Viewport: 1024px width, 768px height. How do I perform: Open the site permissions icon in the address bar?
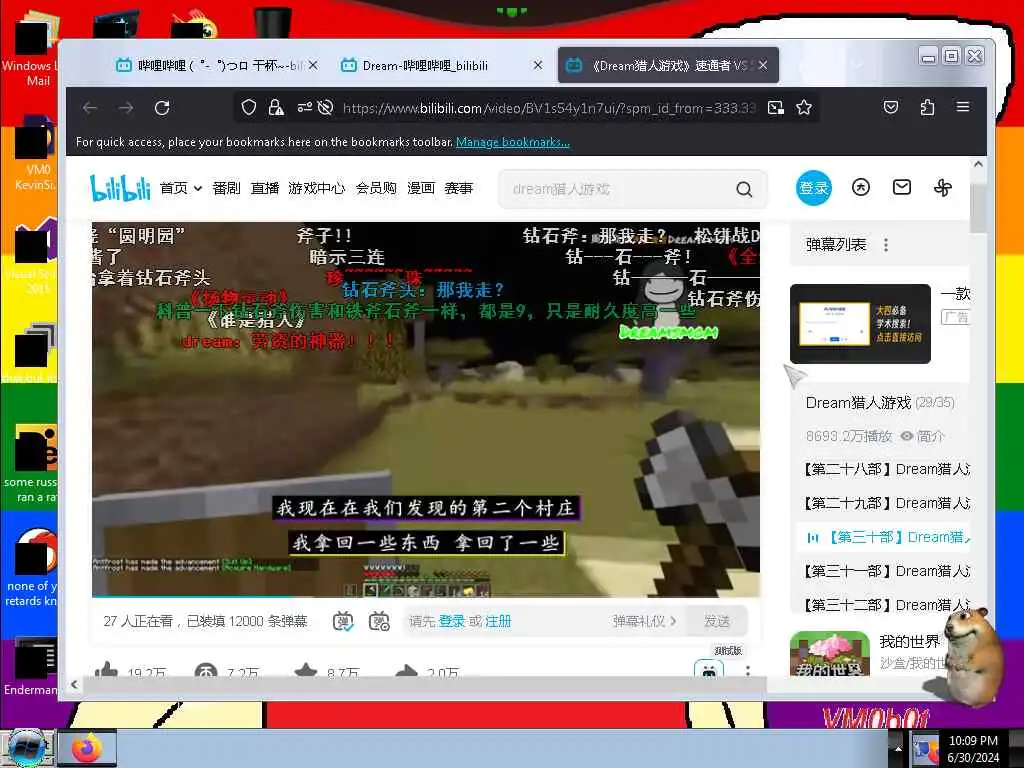click(x=304, y=108)
